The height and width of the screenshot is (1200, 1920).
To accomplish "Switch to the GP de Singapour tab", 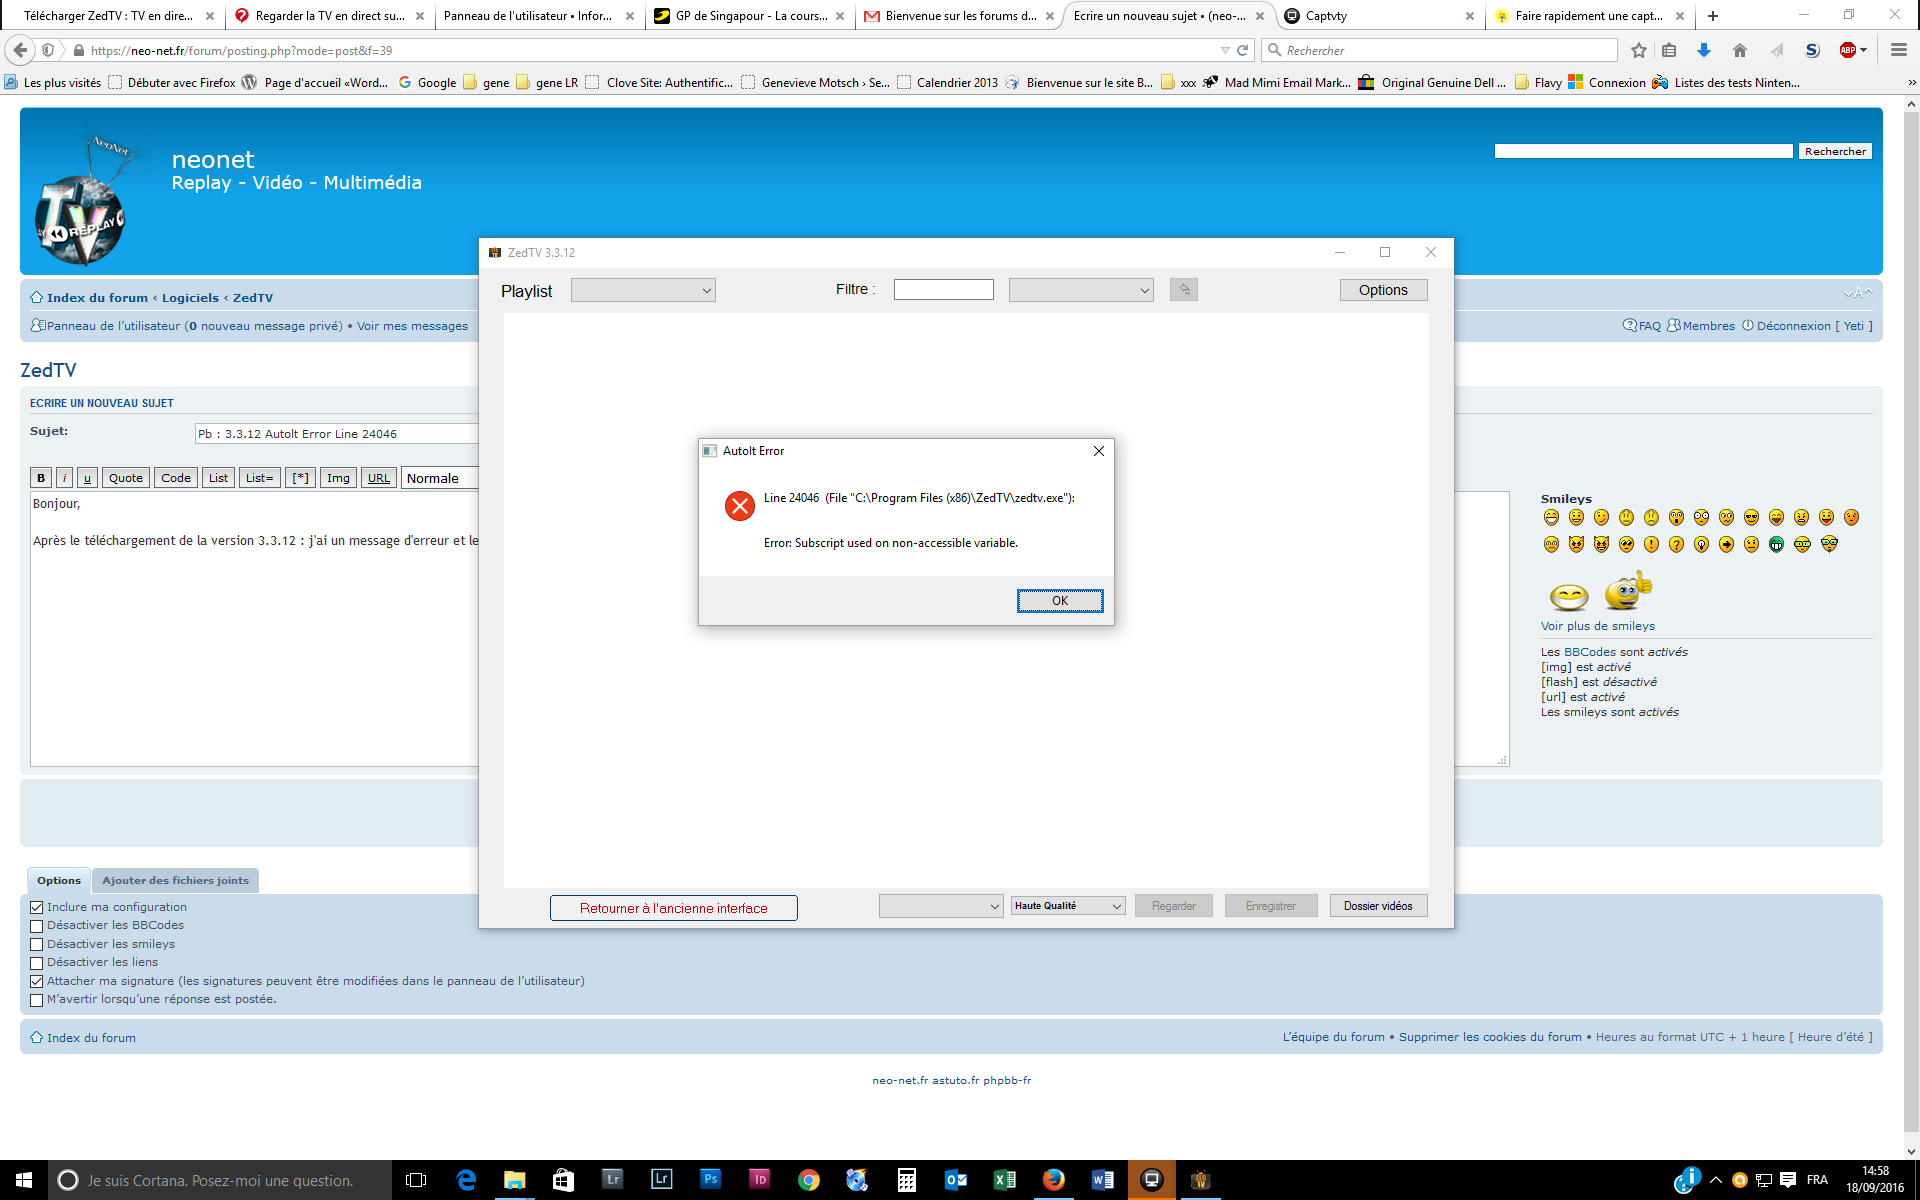I will pyautogui.click(x=750, y=16).
